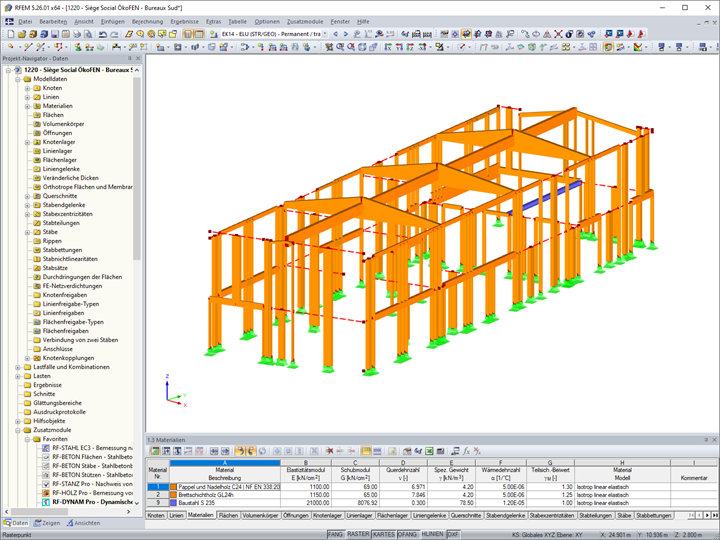Click the orange color swatch of material 1
This screenshot has width=720, height=540.
(174, 487)
